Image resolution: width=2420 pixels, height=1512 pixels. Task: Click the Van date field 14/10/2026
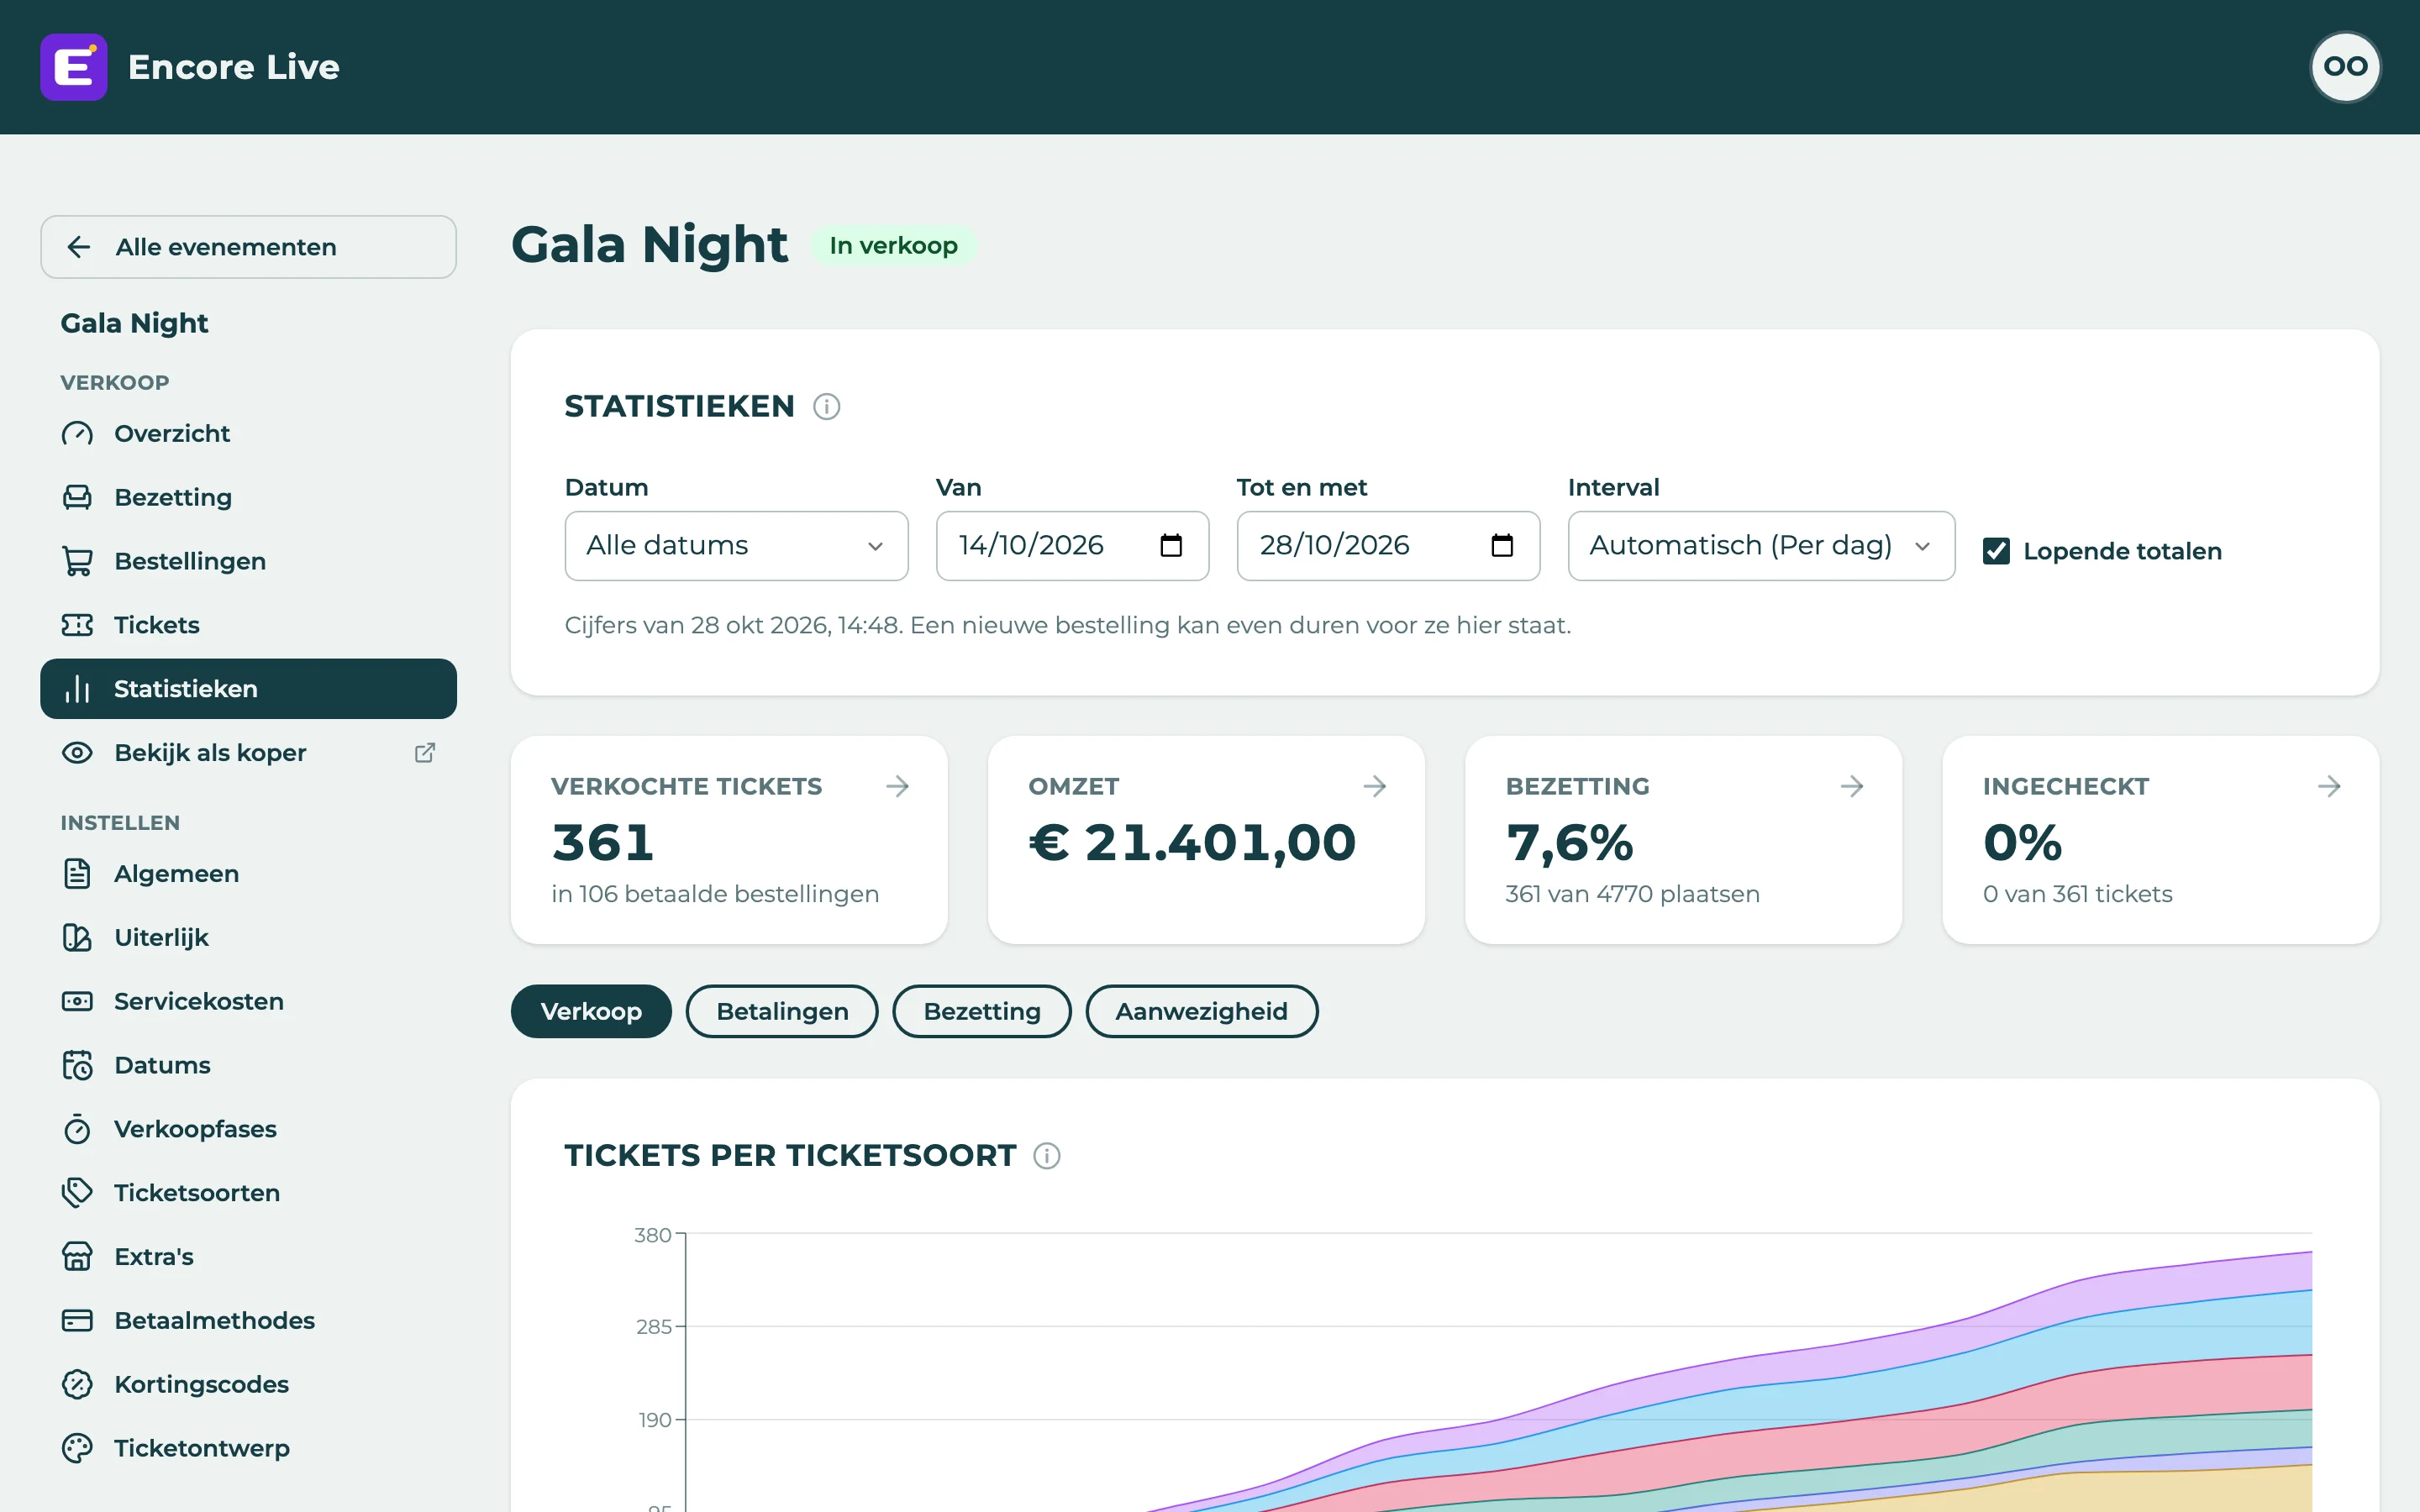pyautogui.click(x=1072, y=546)
